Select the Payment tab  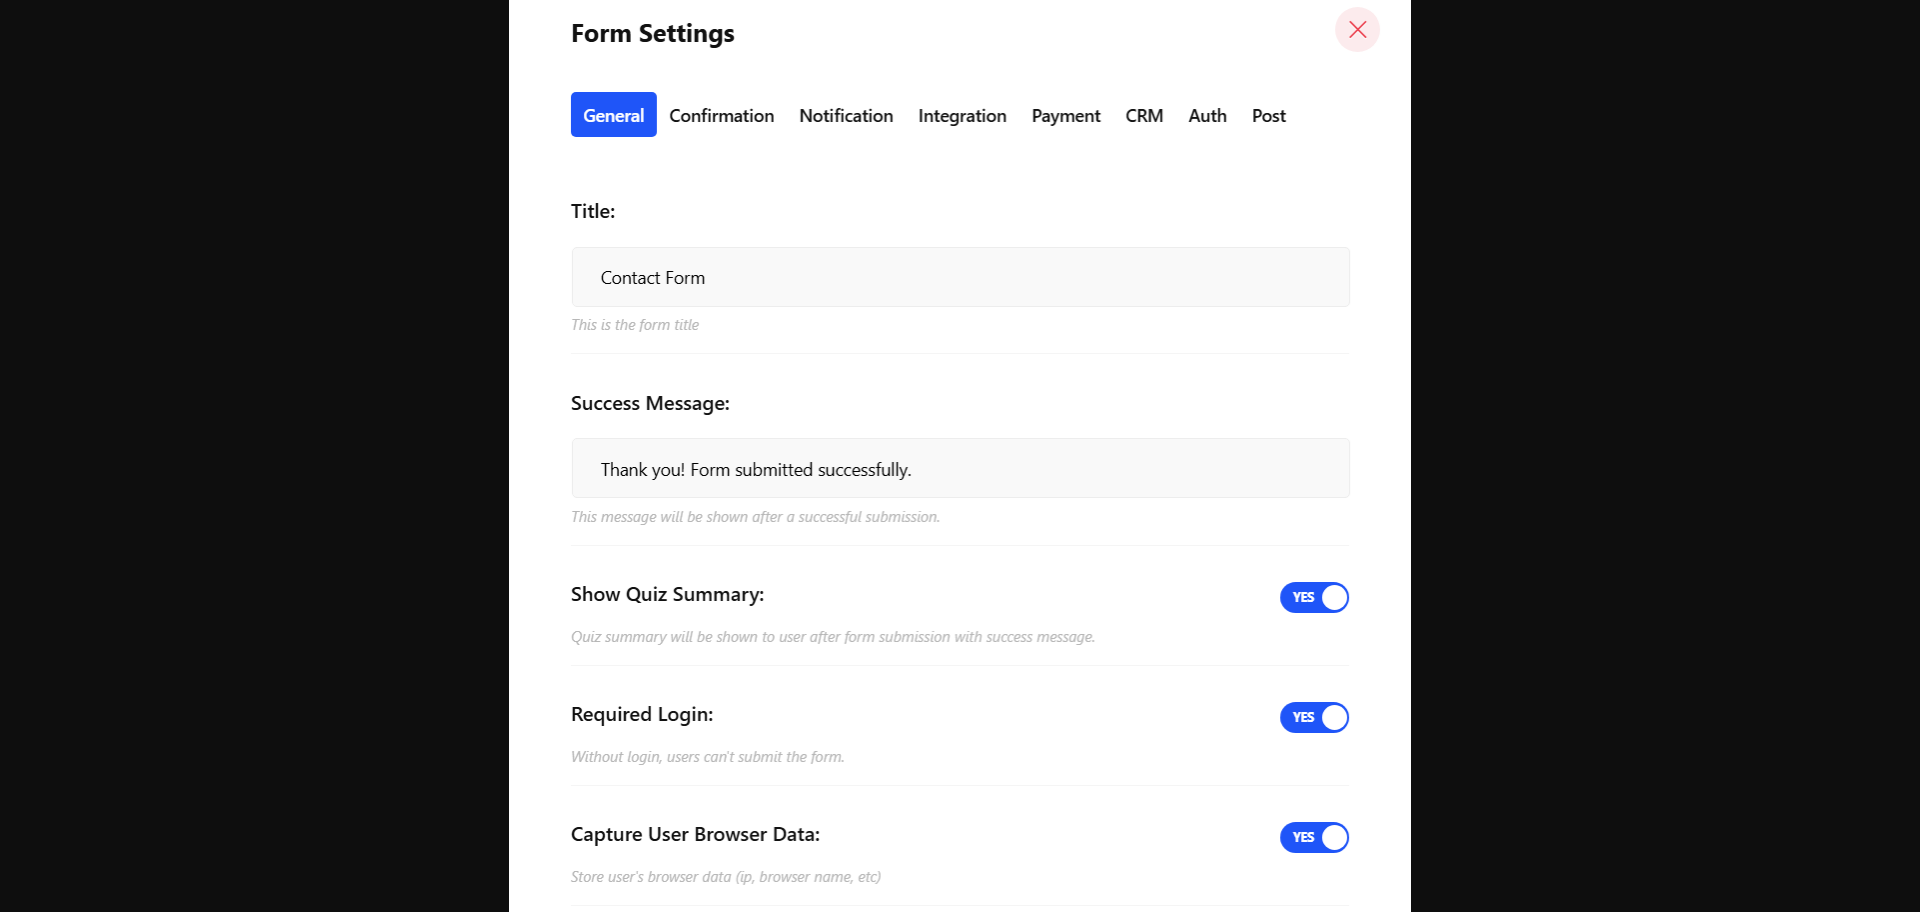pyautogui.click(x=1066, y=115)
